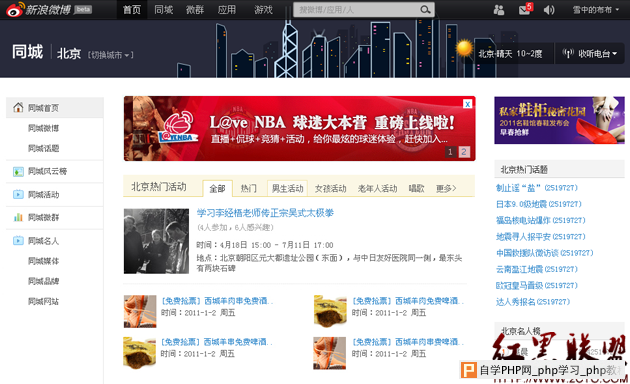Select the 微群 item in top navigation
The height and width of the screenshot is (384, 630).
pyautogui.click(x=195, y=10)
